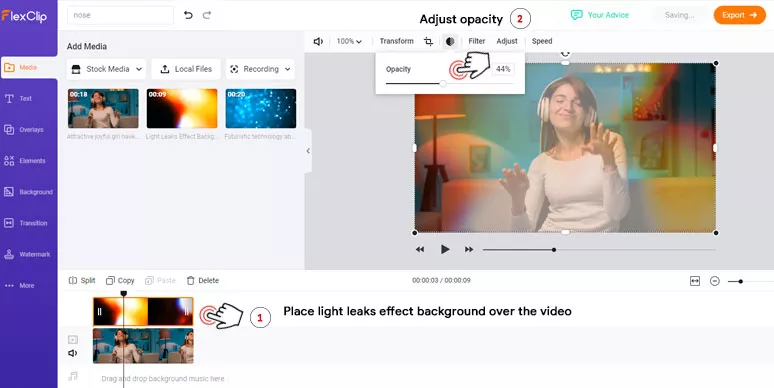Click the bottom-left preview resize handle
The width and height of the screenshot is (774, 388).
pos(415,233)
